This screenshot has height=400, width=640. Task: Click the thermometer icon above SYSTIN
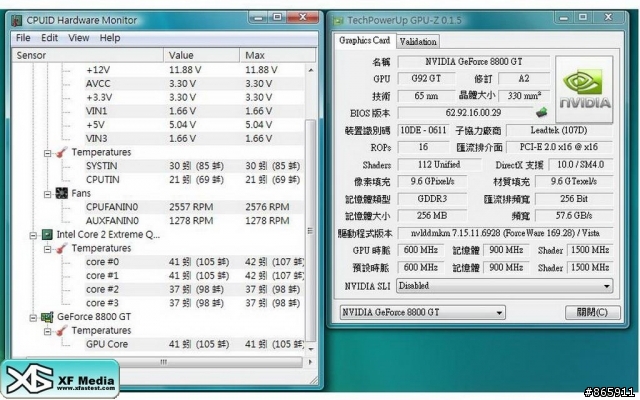pos(62,152)
